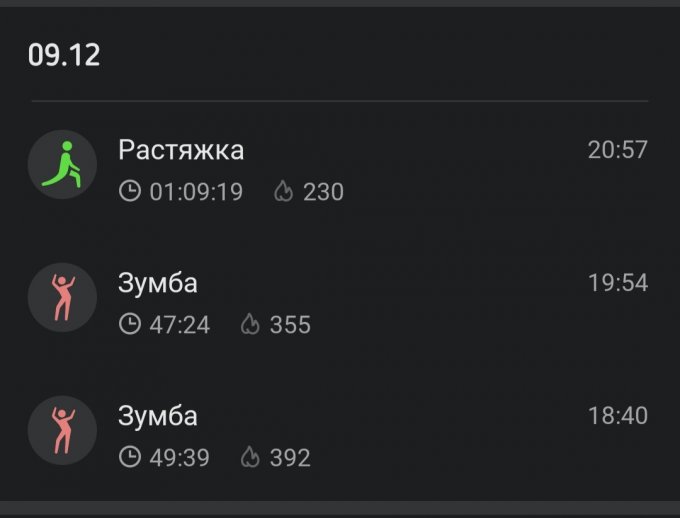Click the flame icon beside 230 calories

coord(284,191)
